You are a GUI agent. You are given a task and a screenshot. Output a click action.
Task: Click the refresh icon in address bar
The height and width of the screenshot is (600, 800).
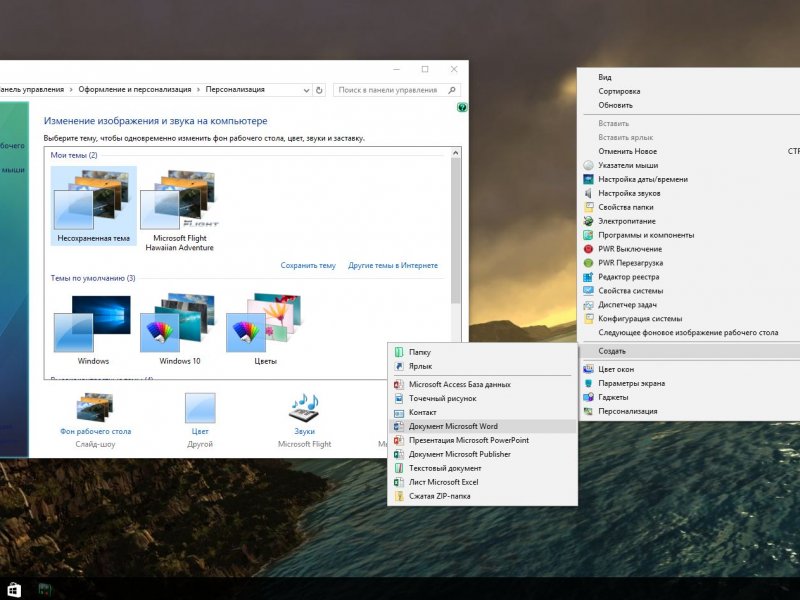pos(319,90)
